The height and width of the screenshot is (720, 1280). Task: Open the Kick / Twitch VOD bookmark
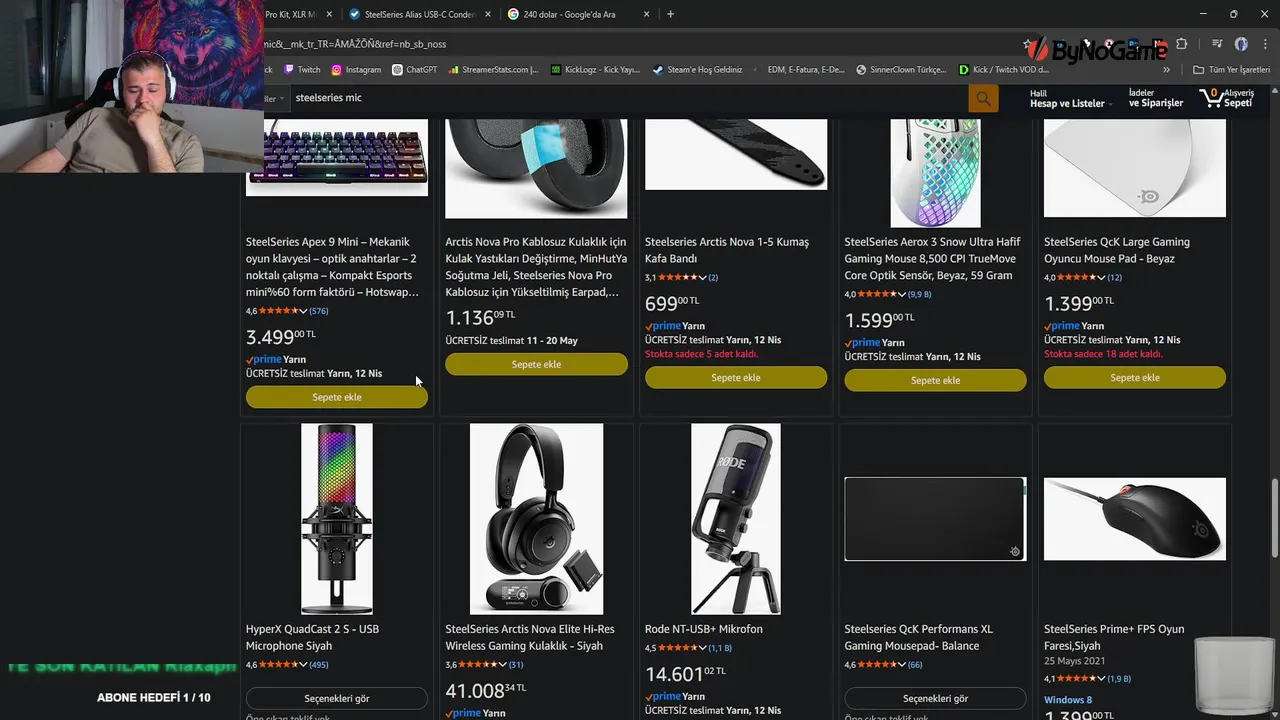tap(1003, 70)
